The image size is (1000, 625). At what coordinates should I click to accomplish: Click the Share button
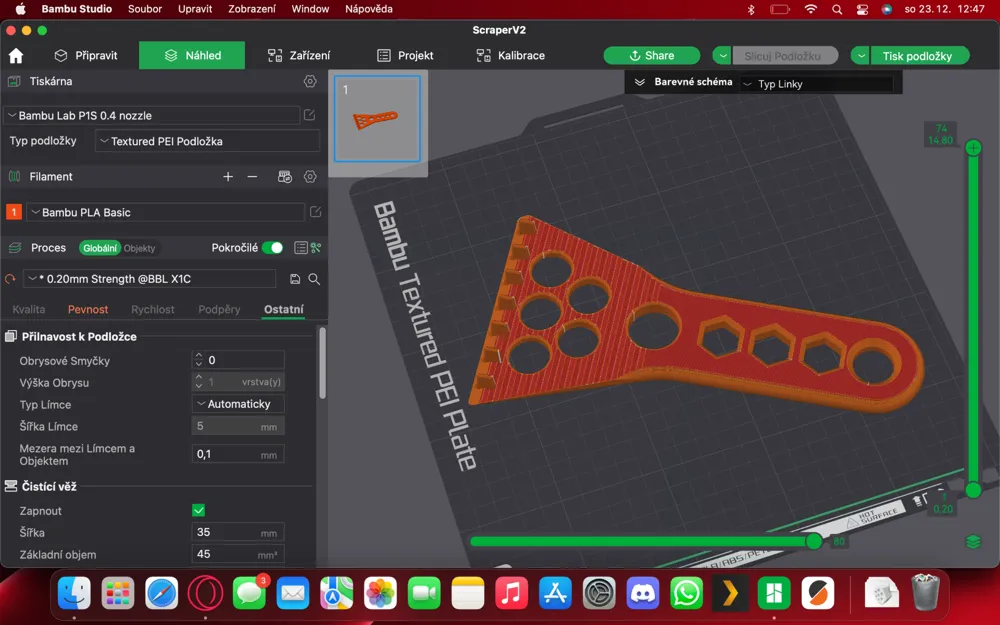point(651,56)
